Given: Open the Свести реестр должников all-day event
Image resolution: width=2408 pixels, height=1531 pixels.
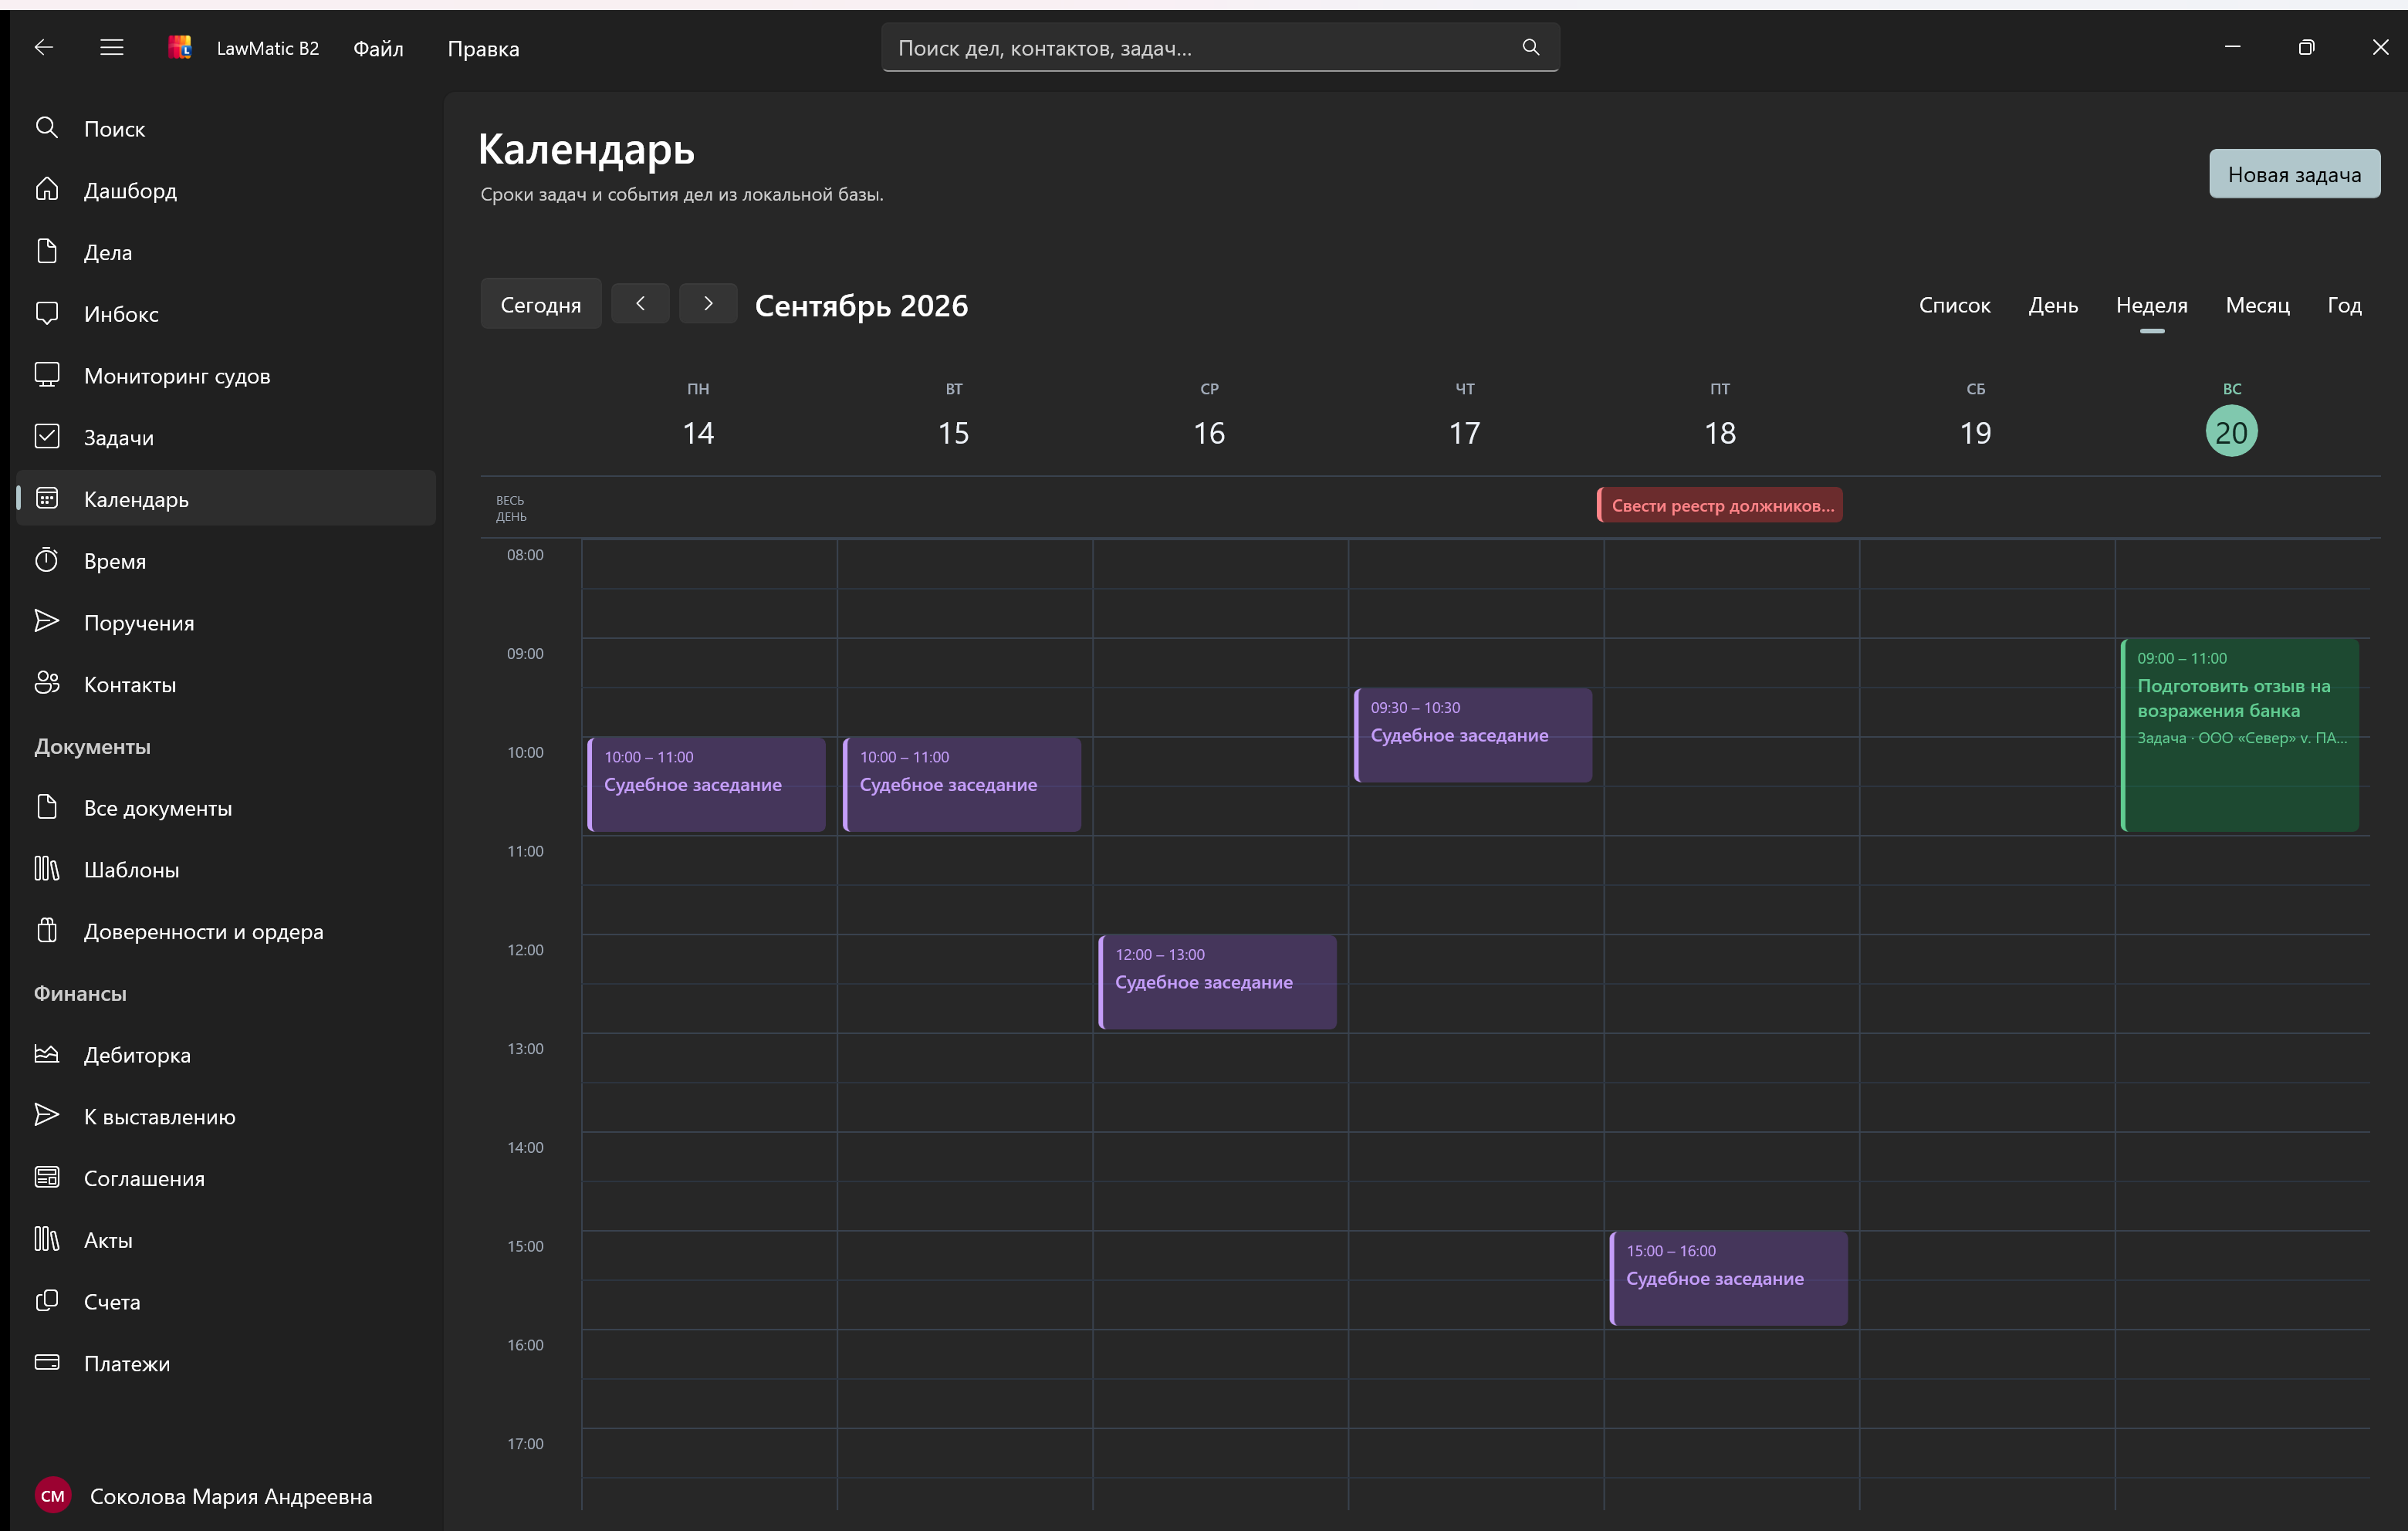Looking at the screenshot, I should (1720, 505).
